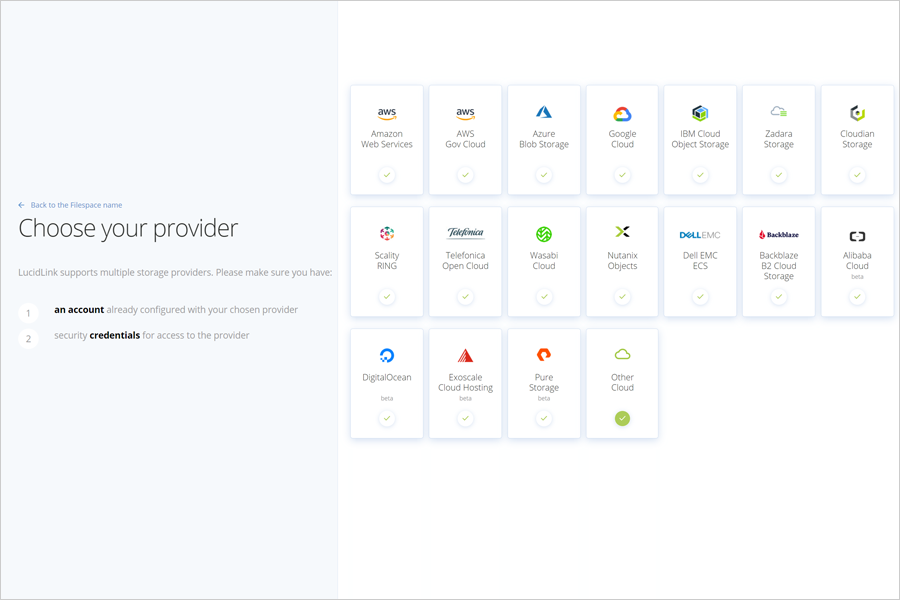Click the 'Alibaba Cloud' label

(x=858, y=261)
